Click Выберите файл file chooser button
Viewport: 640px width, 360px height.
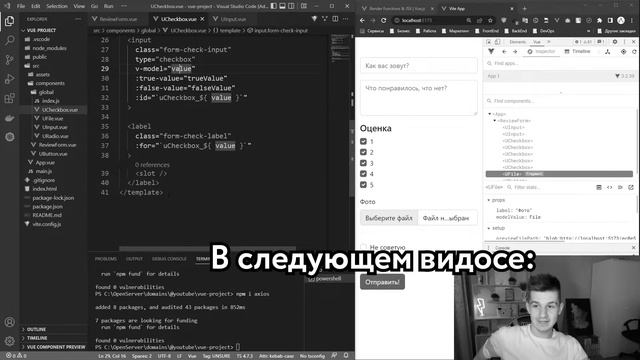pyautogui.click(x=389, y=218)
